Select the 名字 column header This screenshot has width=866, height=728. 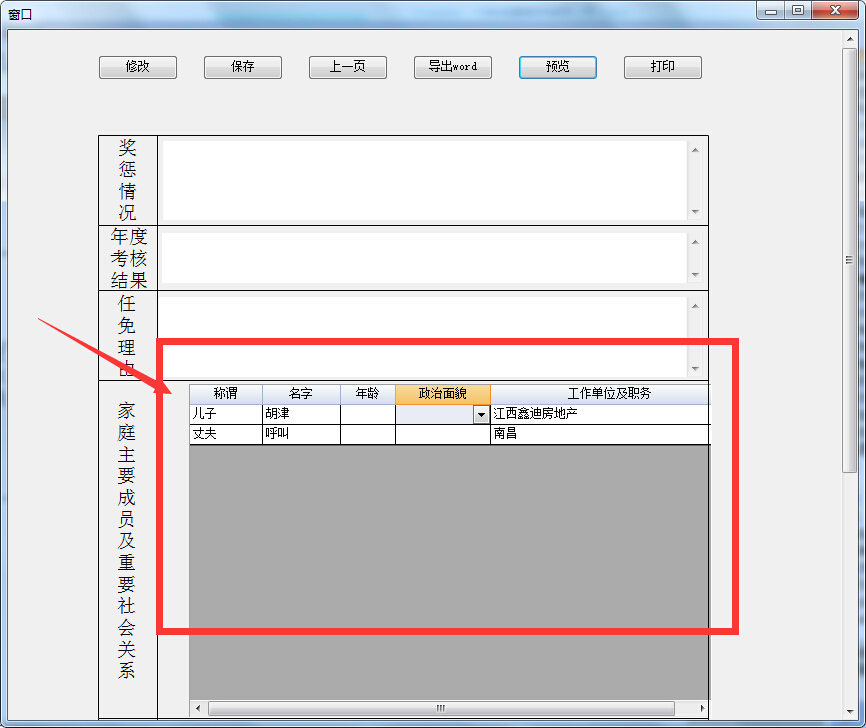tap(301, 394)
